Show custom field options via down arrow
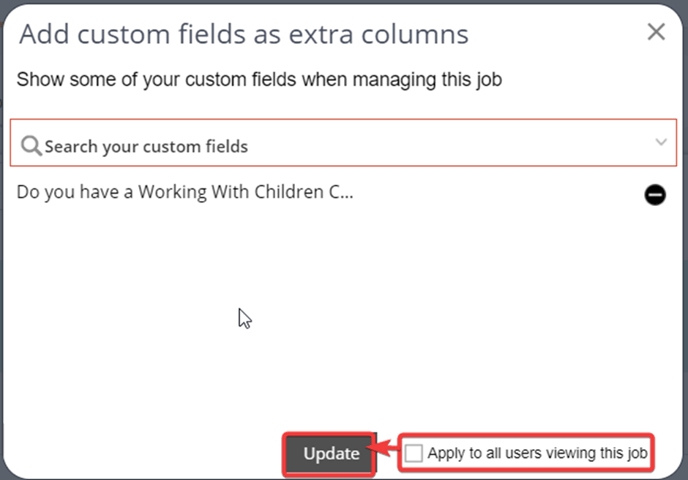Image resolution: width=688 pixels, height=480 pixels. click(661, 142)
